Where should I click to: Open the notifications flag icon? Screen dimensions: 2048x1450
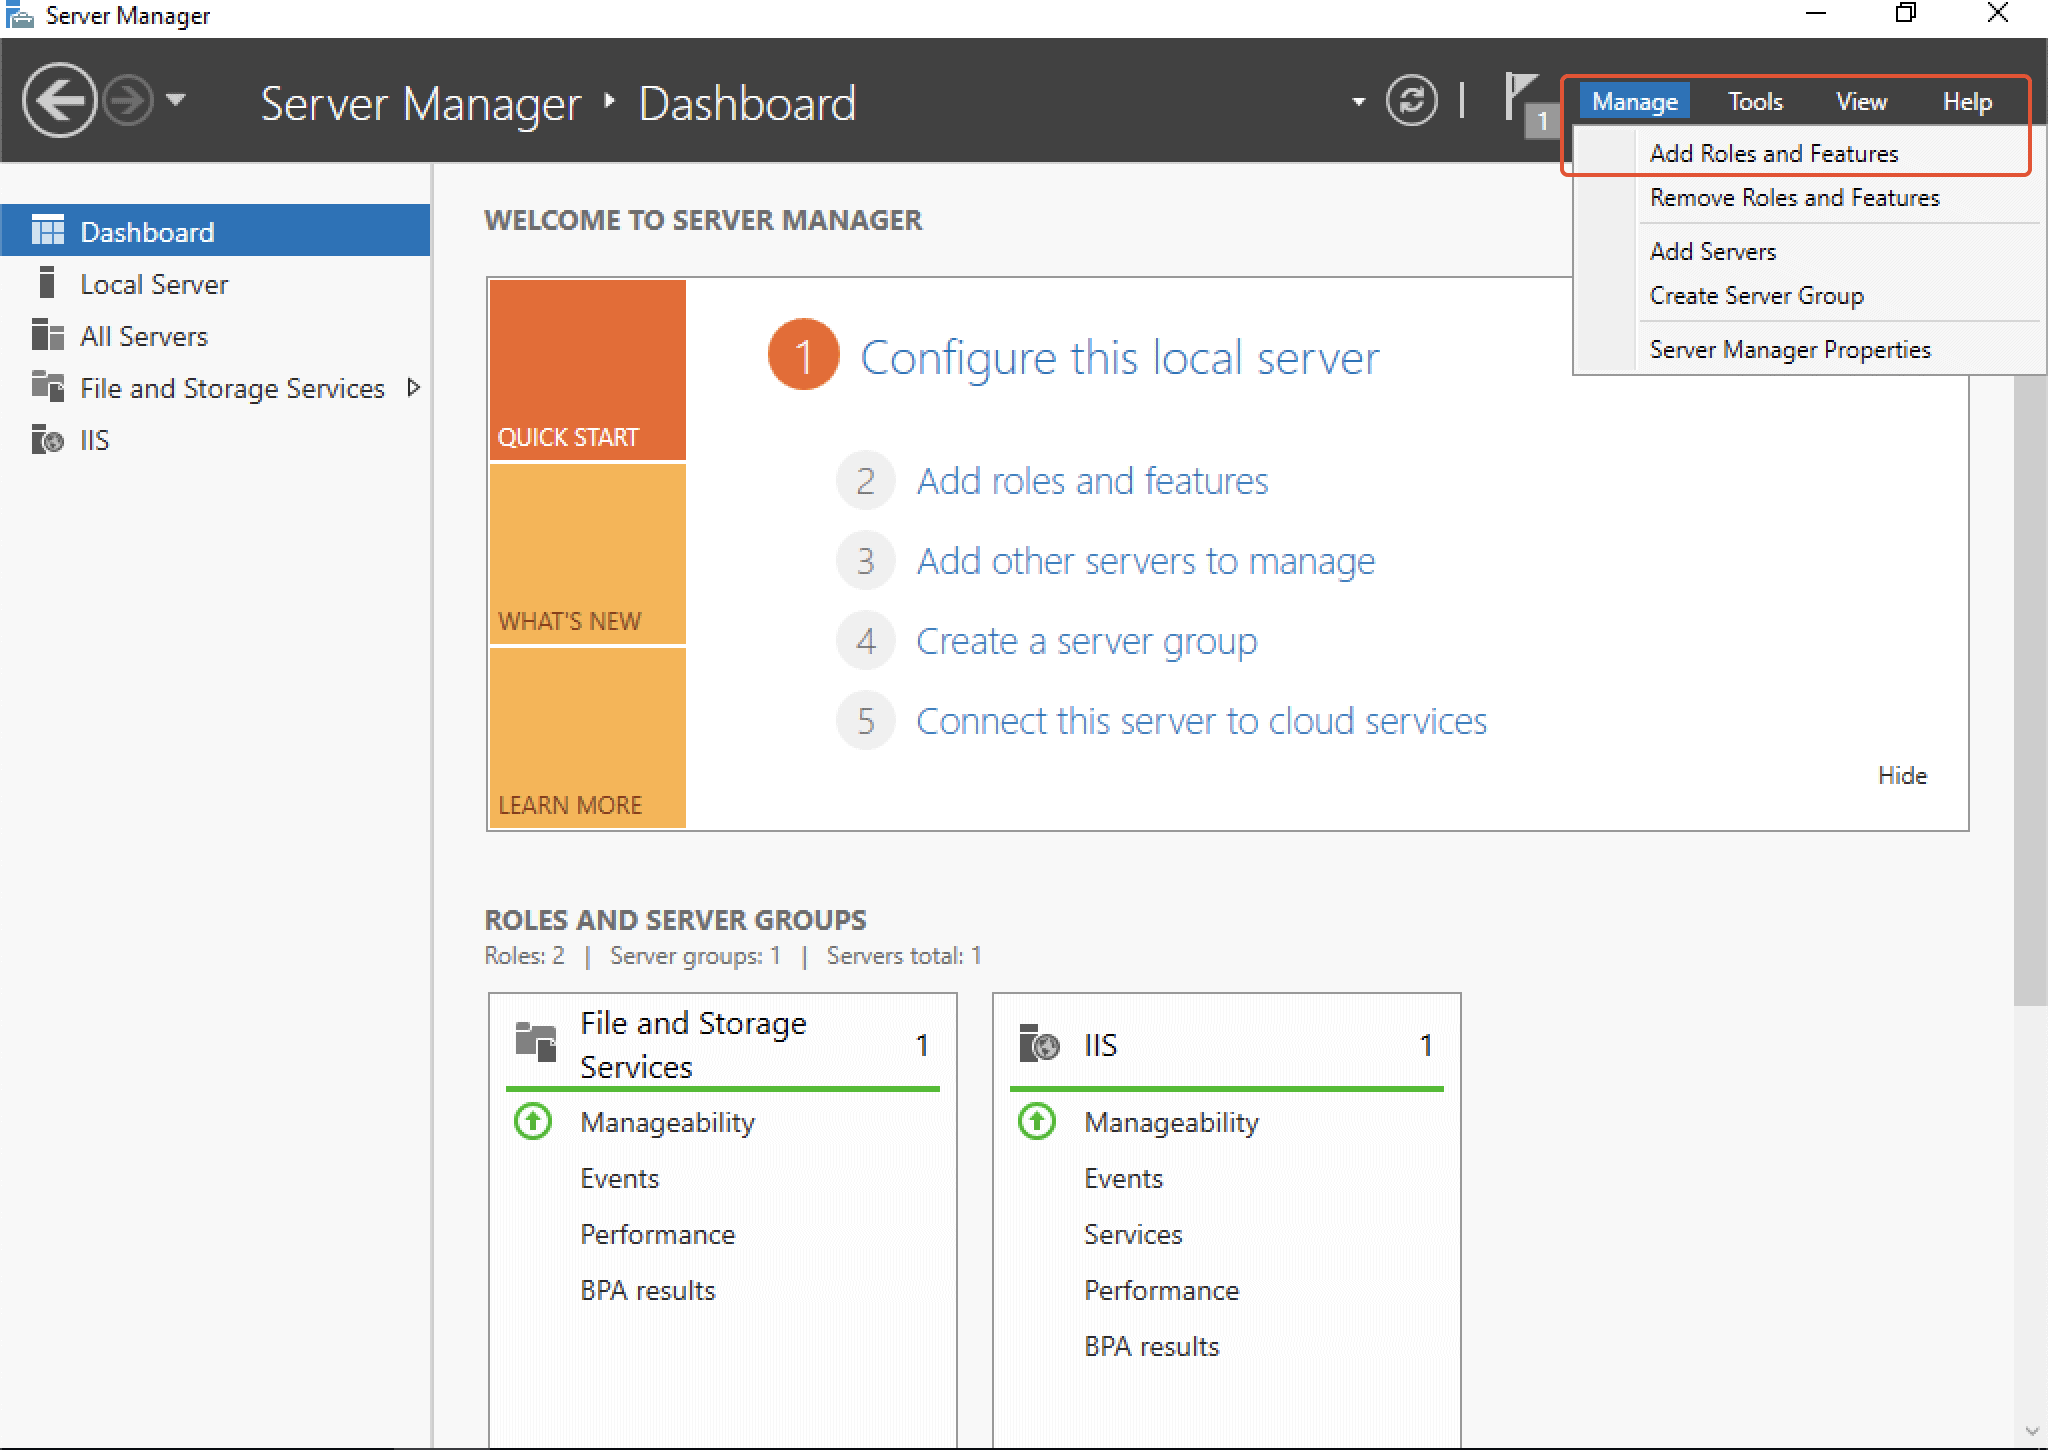pos(1521,96)
